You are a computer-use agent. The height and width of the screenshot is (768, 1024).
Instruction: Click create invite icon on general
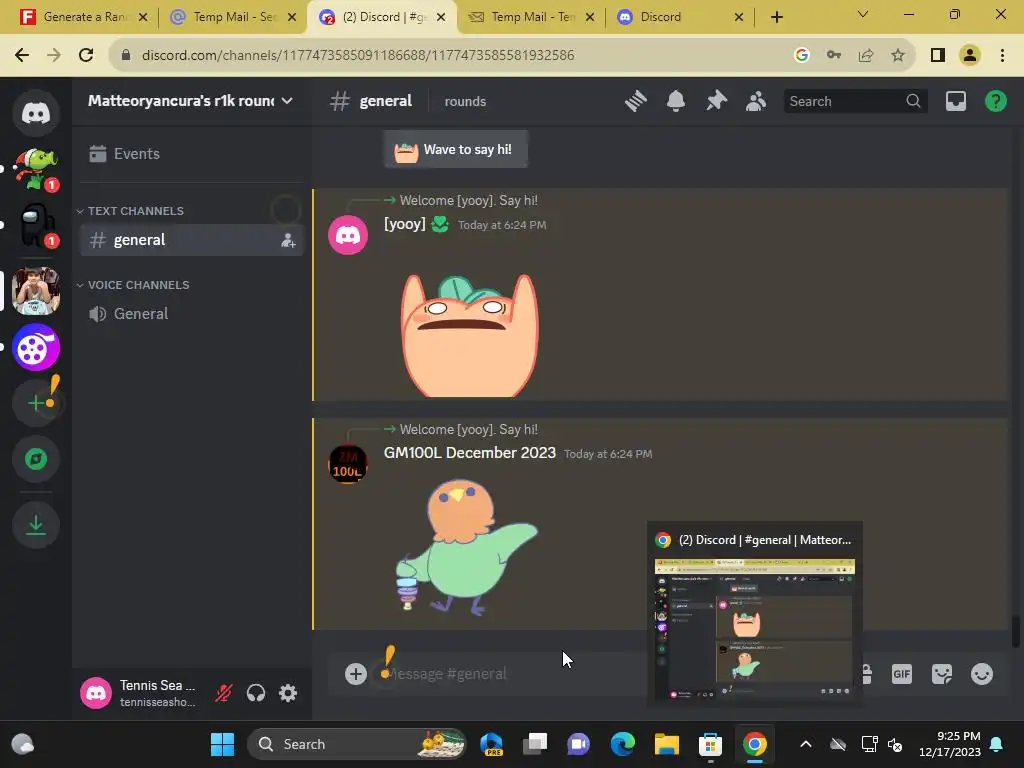point(288,240)
